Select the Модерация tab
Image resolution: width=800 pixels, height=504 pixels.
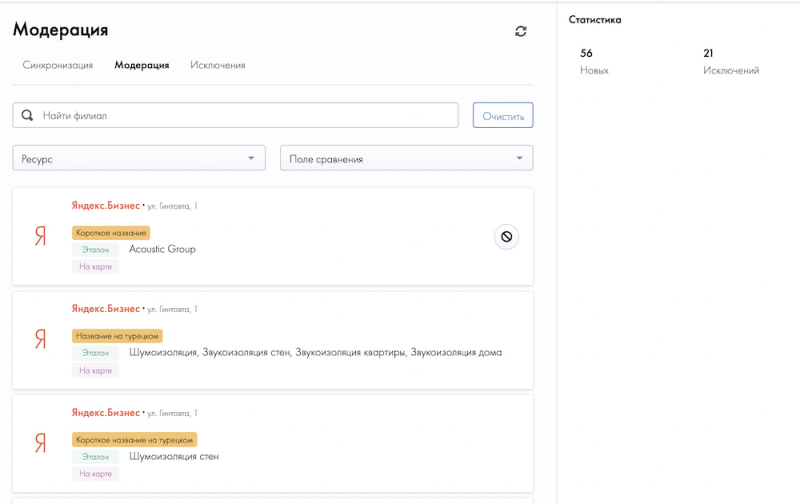pos(142,65)
